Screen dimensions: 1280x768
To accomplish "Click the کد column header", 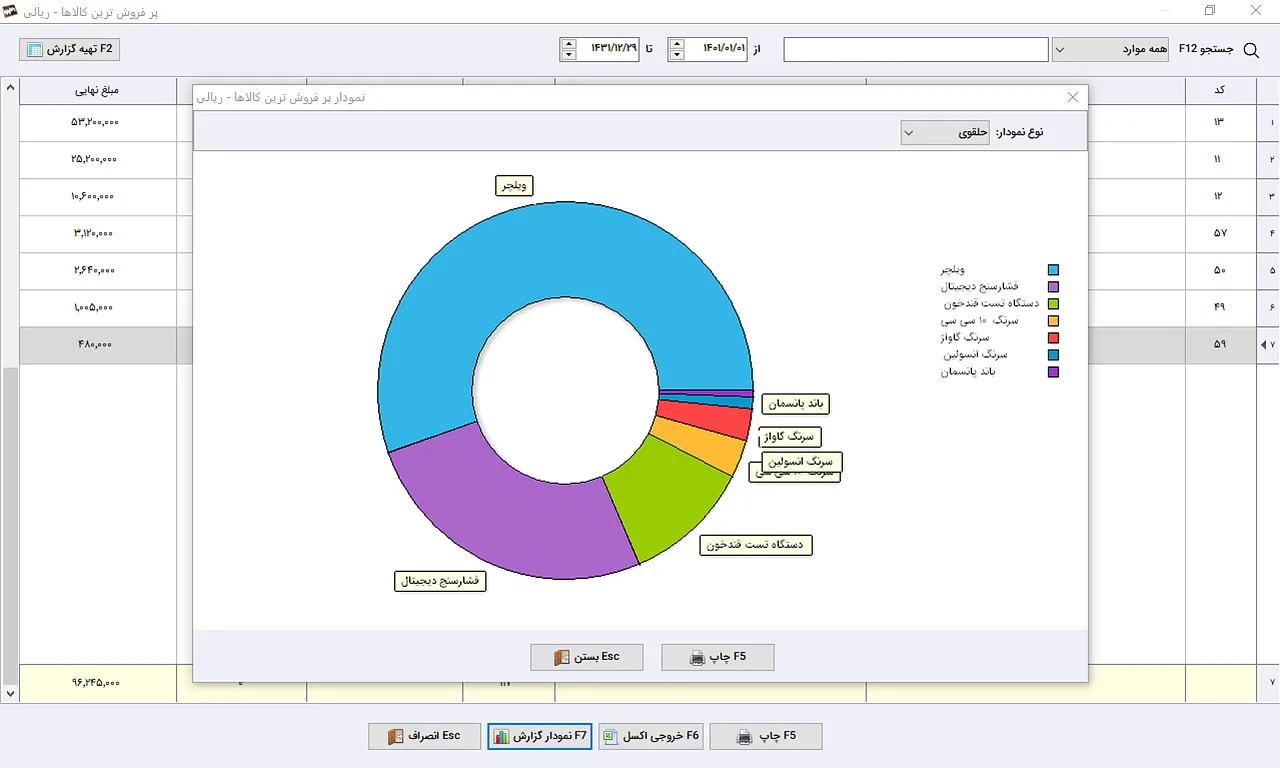I will coord(1219,90).
